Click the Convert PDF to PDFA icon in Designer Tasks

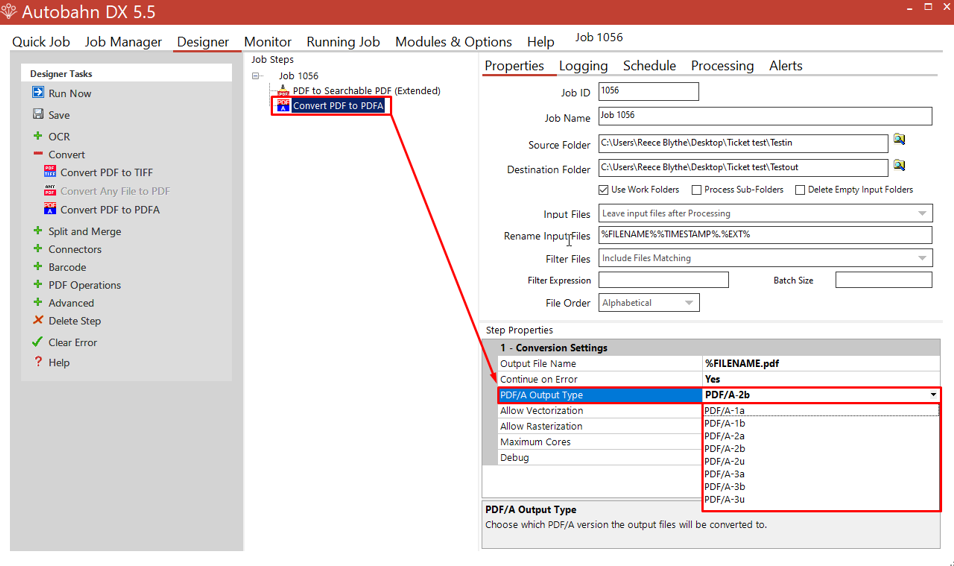50,209
